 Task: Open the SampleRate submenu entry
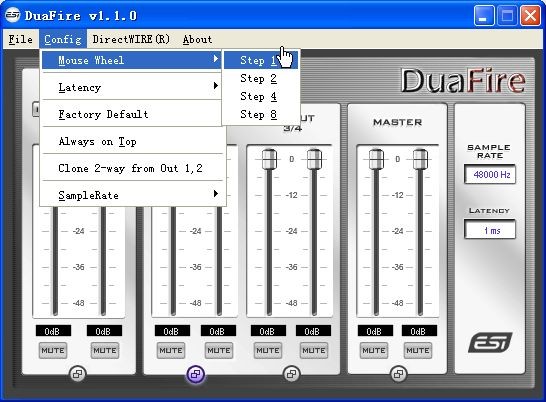132,195
